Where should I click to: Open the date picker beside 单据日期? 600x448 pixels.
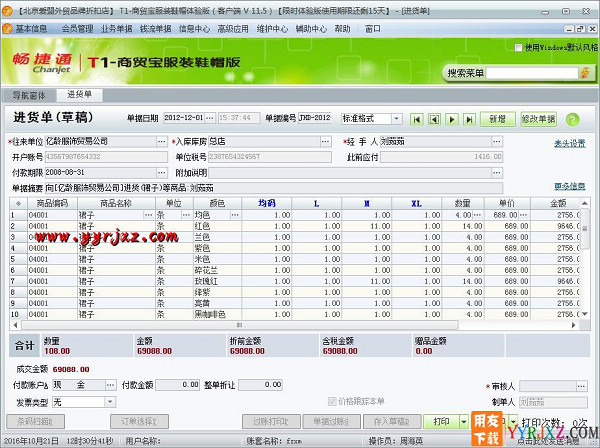[210, 118]
